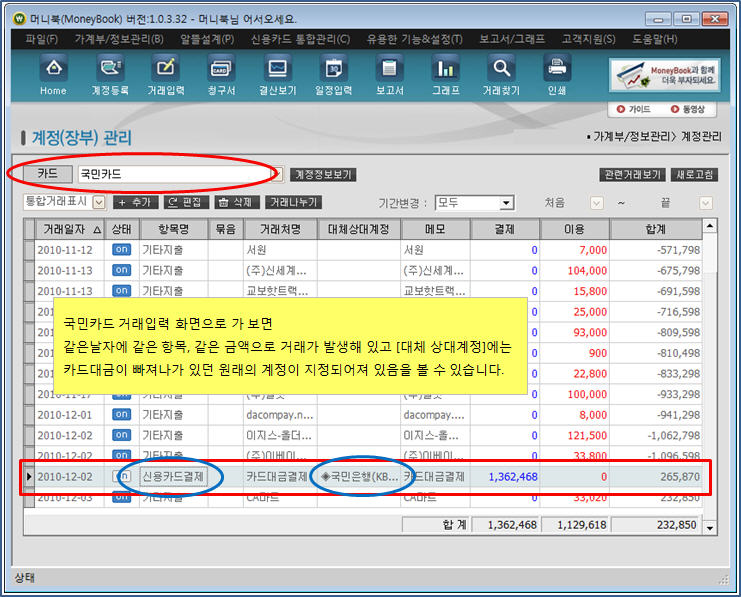Click the 인쇄 printer icon
741x597 pixels.
tap(557, 75)
